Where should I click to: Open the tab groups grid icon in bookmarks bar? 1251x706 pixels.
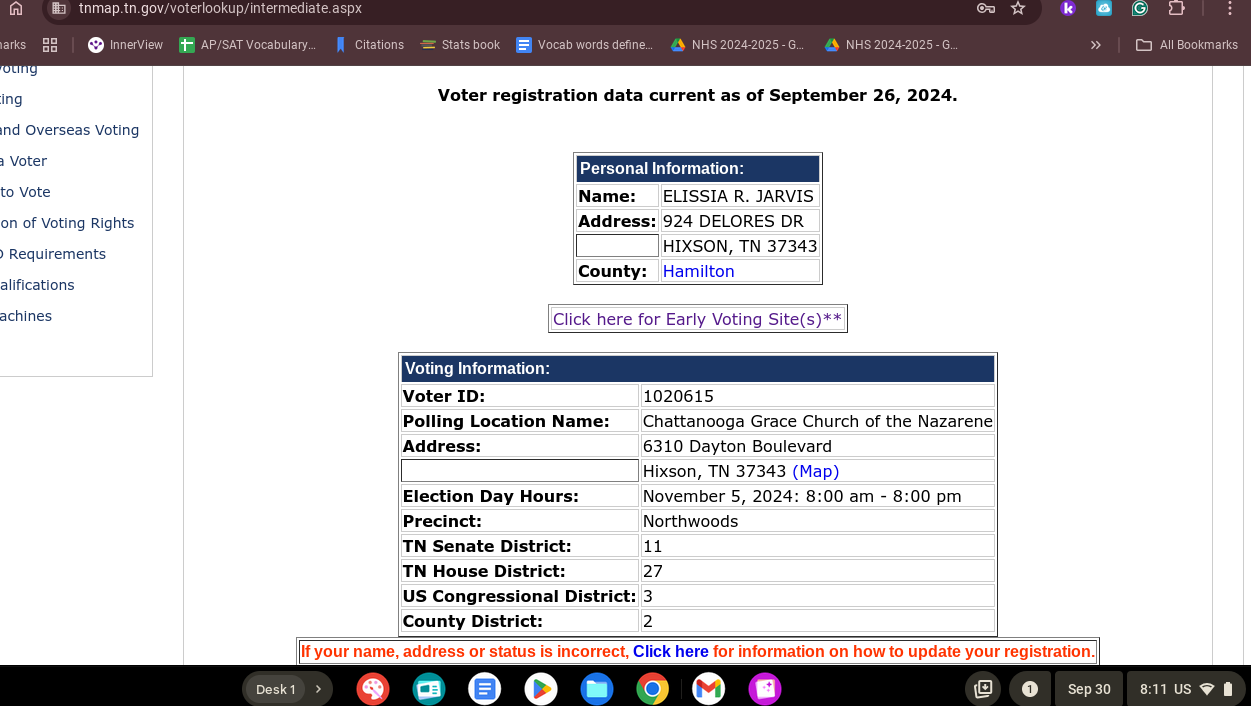point(50,45)
